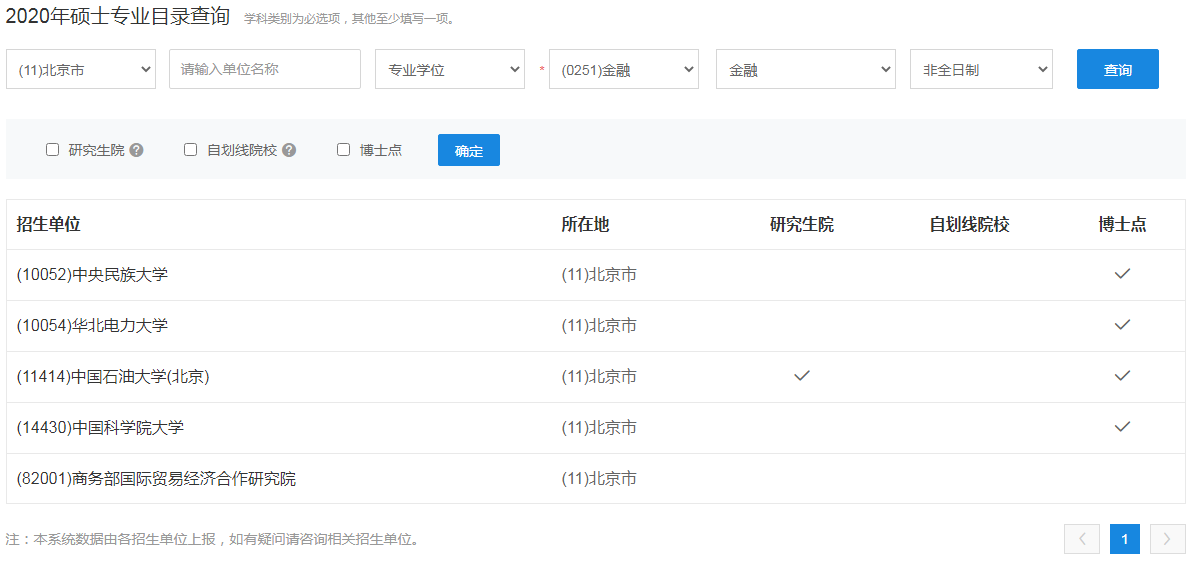Check the 博士点 filter checkbox
Image resolution: width=1188 pixels, height=564 pixels.
tap(343, 150)
